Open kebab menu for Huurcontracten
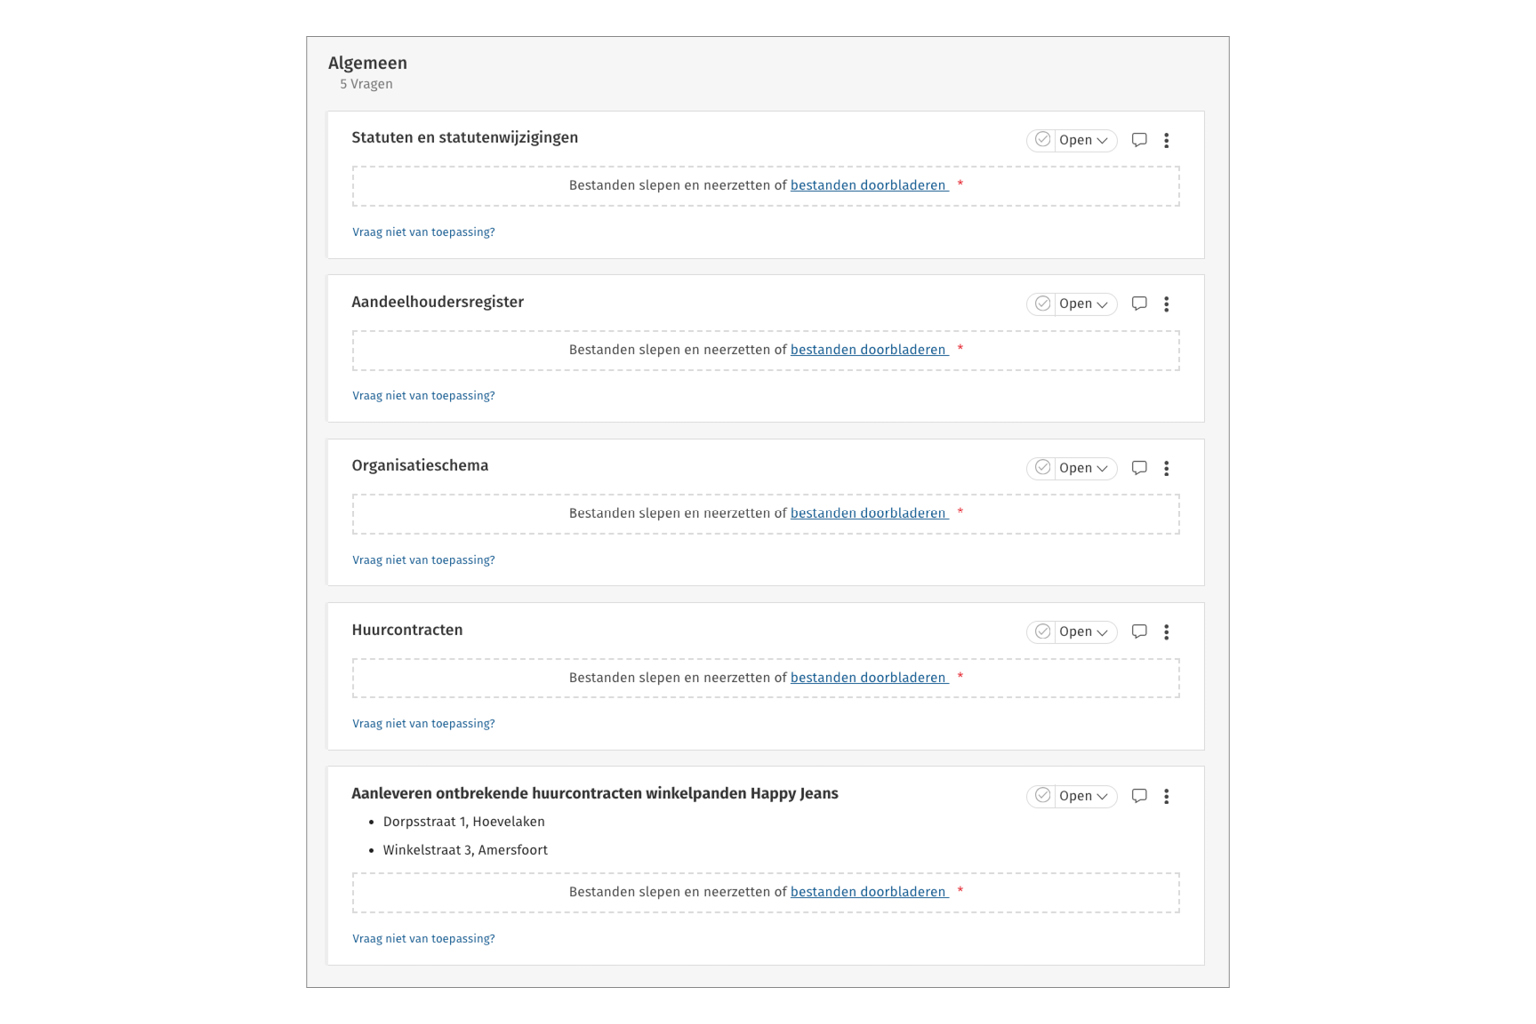This screenshot has width=1536, height=1024. pos(1166,632)
